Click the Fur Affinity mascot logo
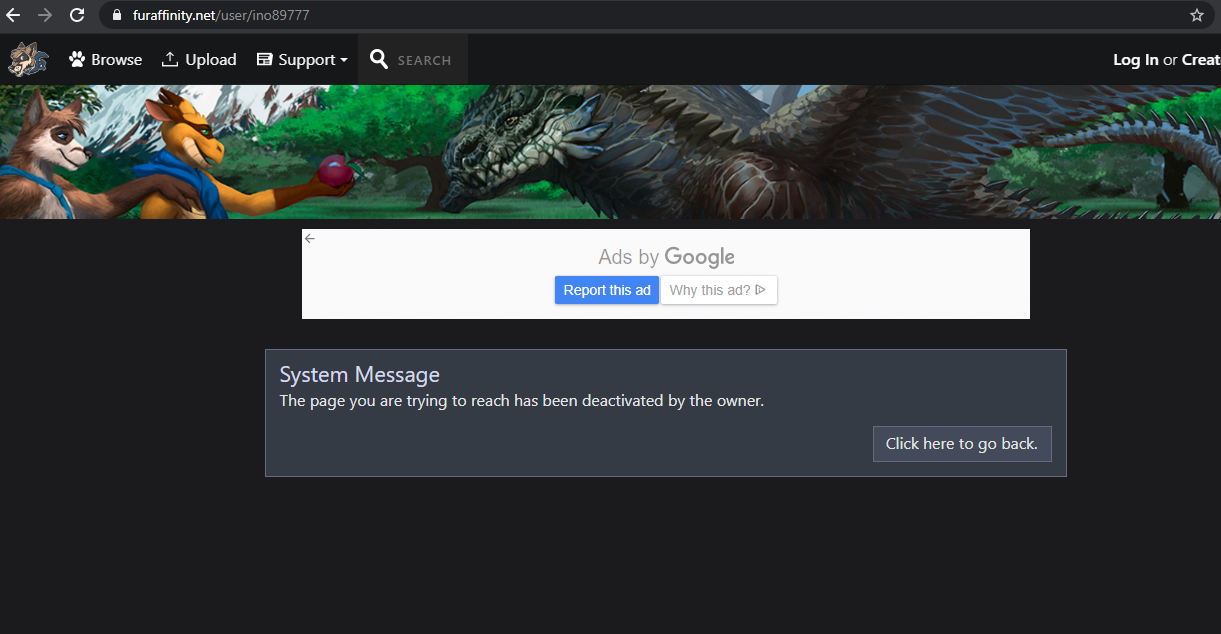 27,59
